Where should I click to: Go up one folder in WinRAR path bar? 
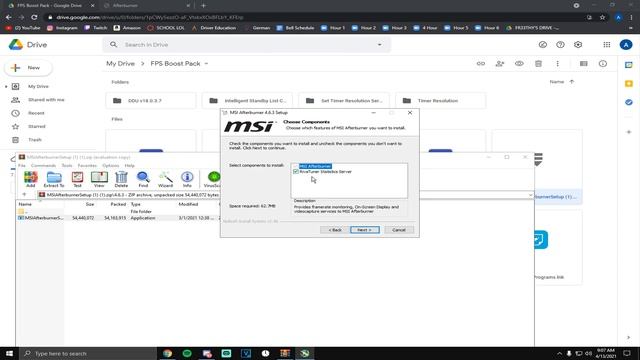pos(24,195)
